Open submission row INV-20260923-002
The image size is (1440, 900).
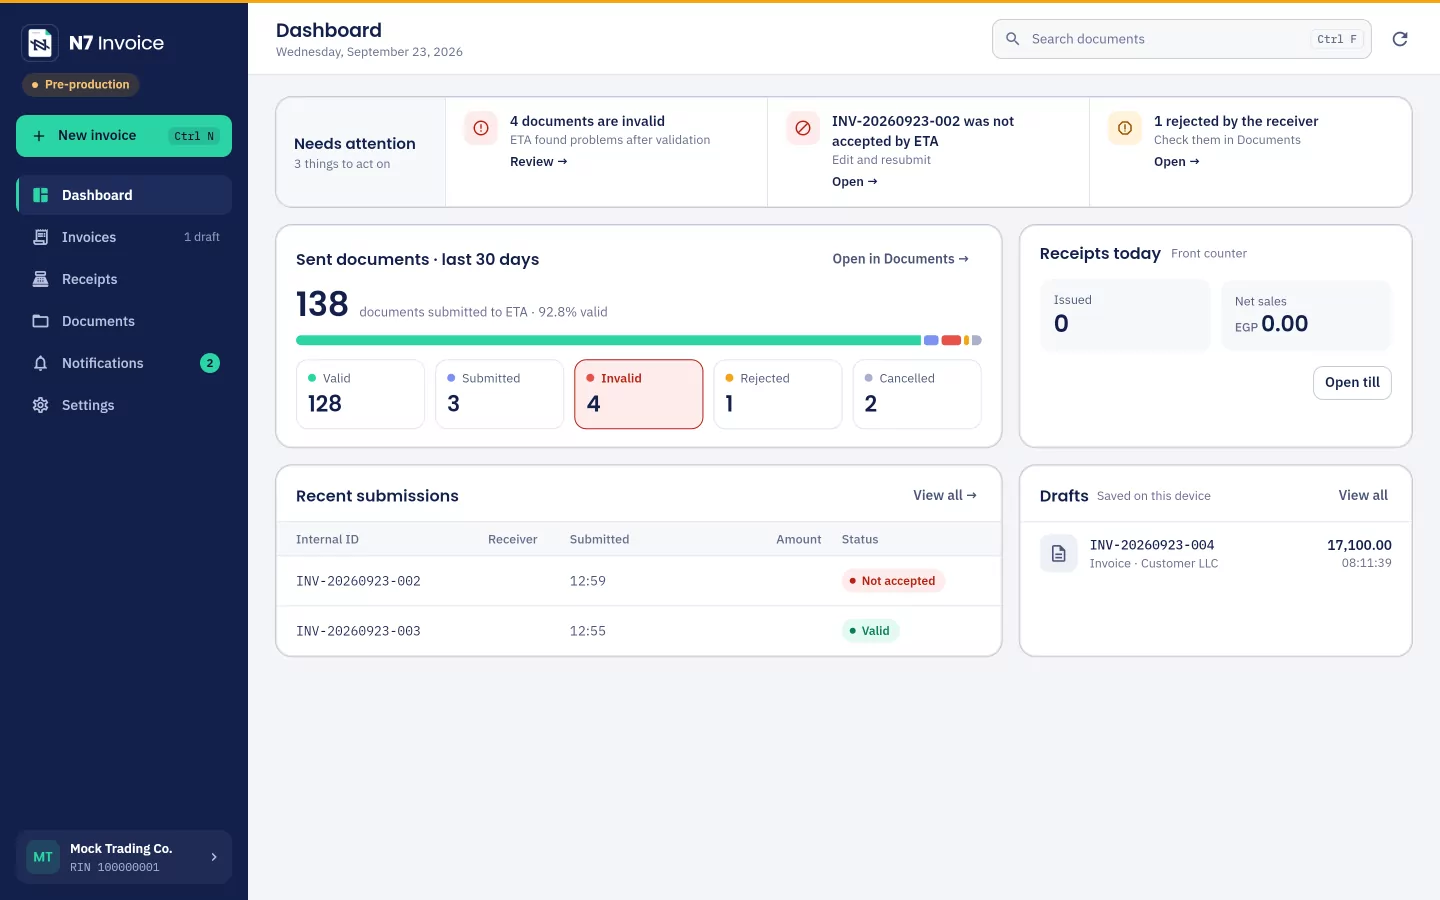tap(639, 581)
